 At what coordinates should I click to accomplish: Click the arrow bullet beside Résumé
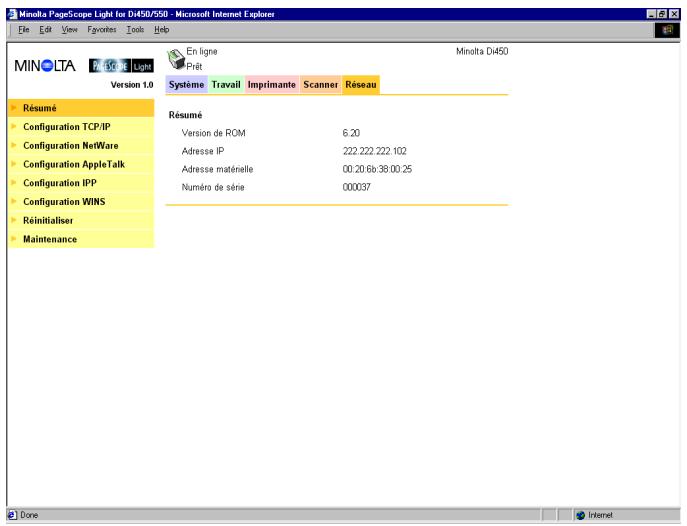click(14, 107)
